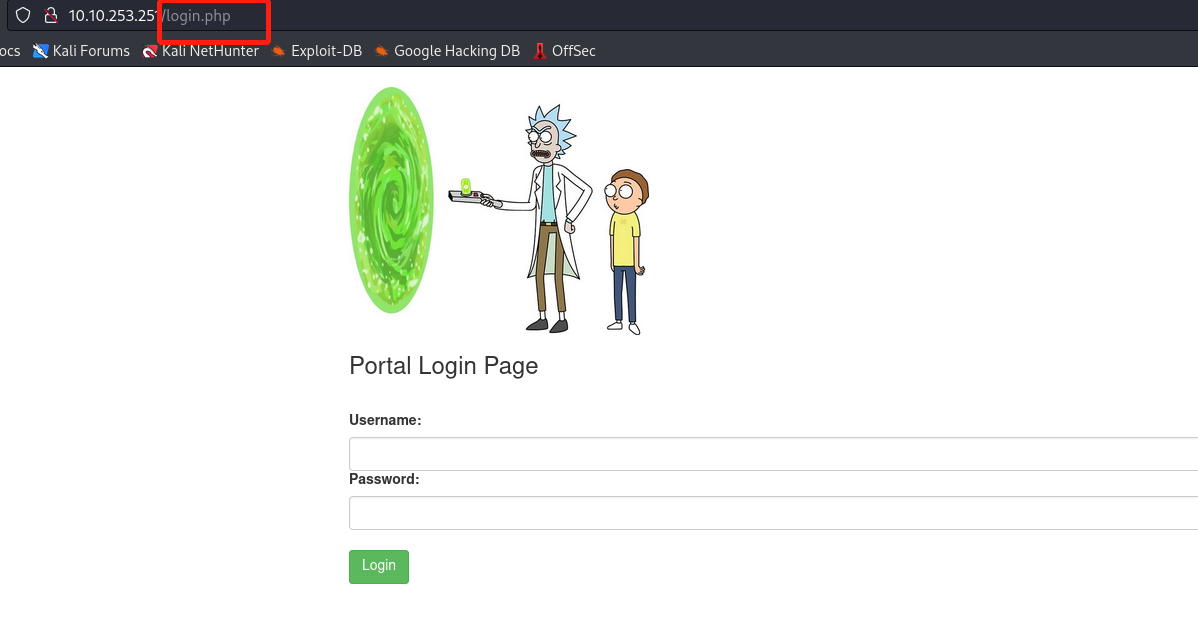Click the insecure connection padlock icon
Screen dimensions: 1198x629
tap(50, 16)
